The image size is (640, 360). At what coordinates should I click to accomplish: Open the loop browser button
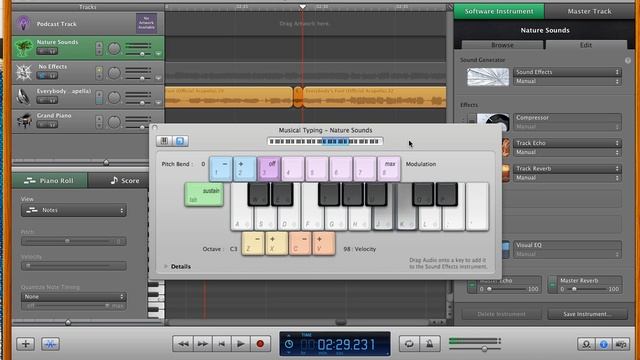pyautogui.click(x=586, y=344)
